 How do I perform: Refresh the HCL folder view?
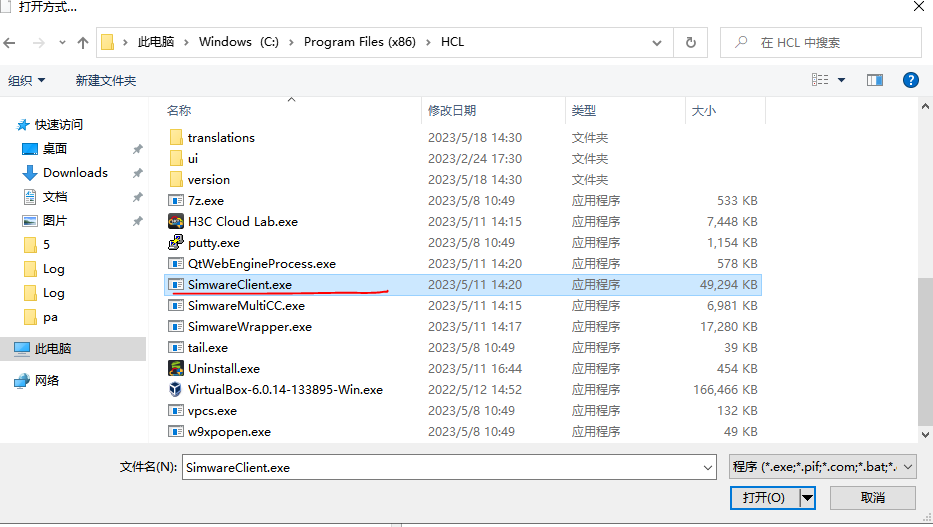(x=690, y=43)
